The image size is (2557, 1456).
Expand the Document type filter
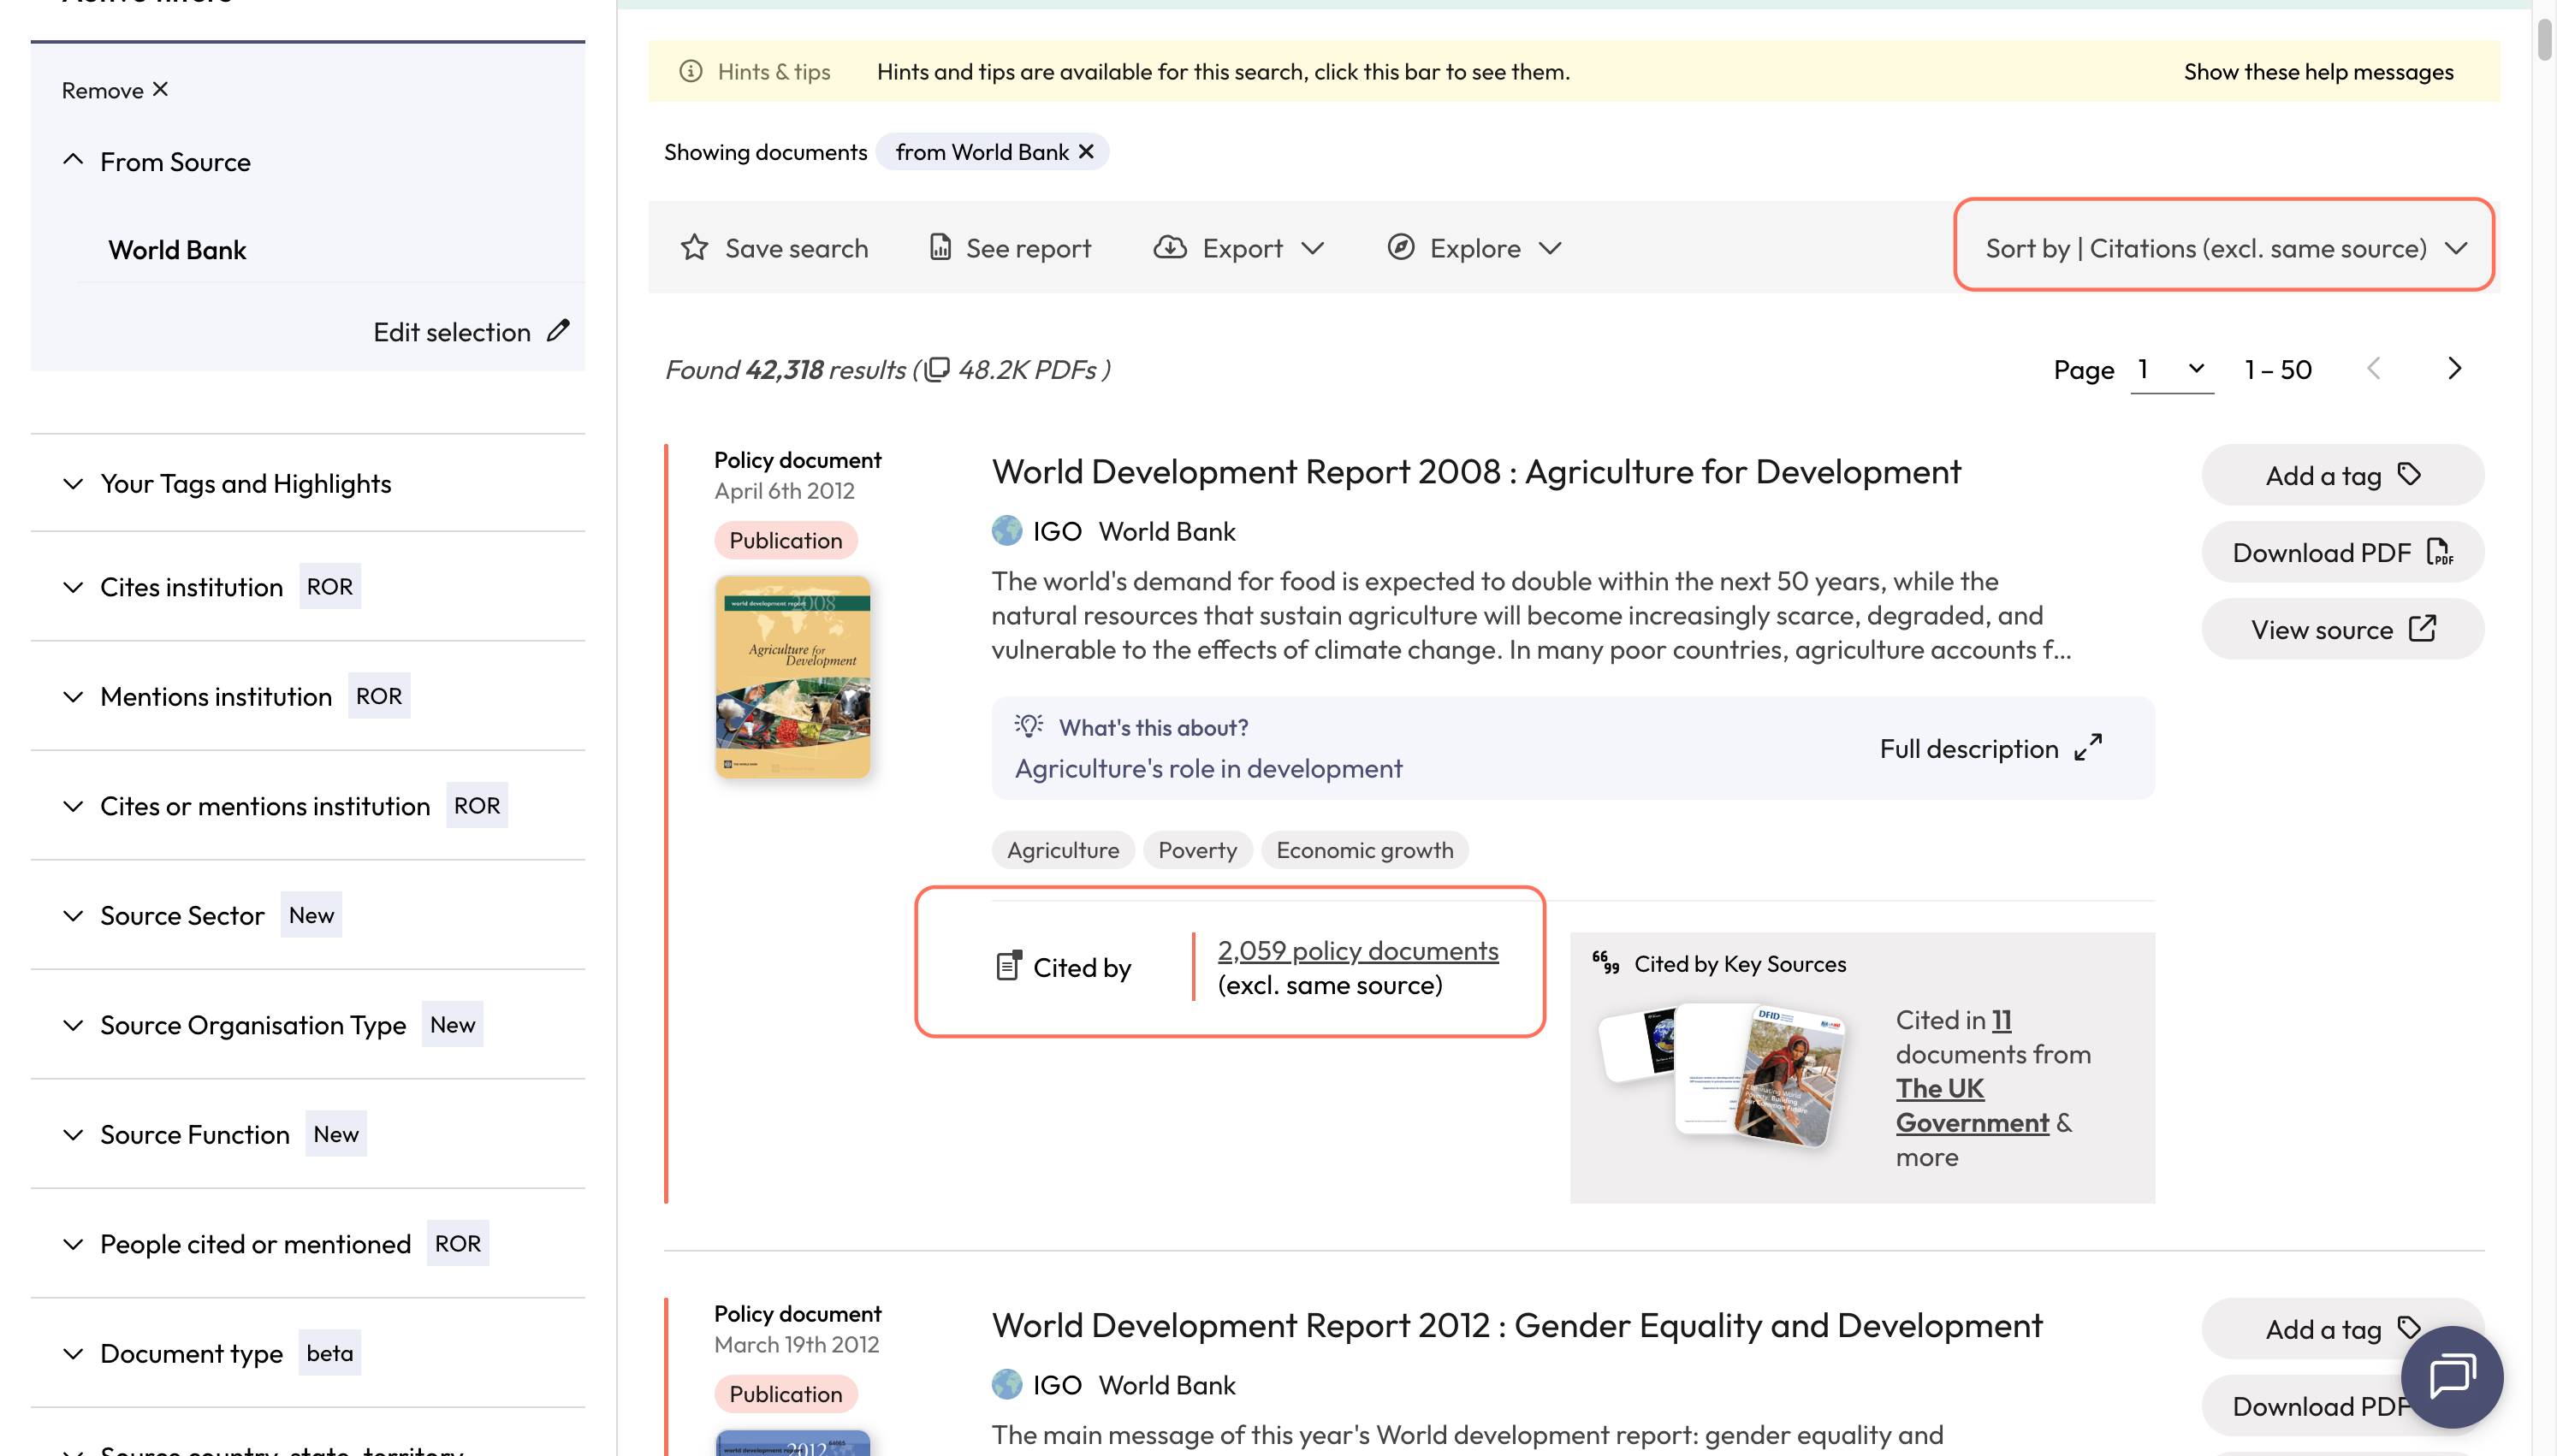(73, 1354)
